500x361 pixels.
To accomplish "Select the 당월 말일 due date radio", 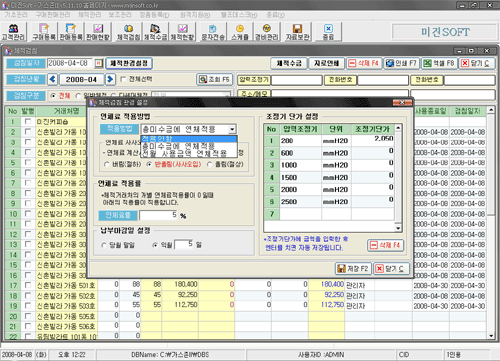I will [104, 245].
